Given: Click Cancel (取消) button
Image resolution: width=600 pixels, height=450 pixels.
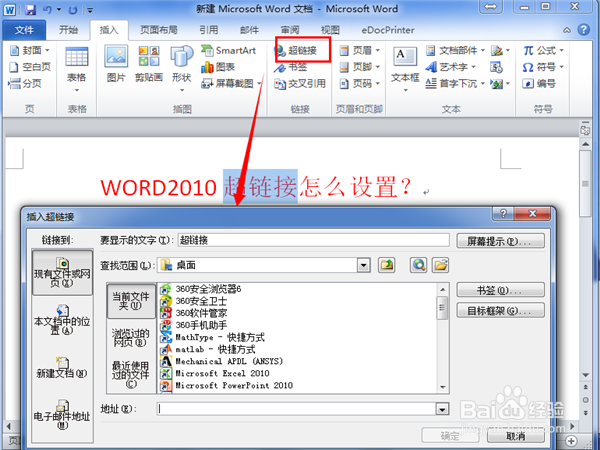Looking at the screenshot, I should [515, 436].
